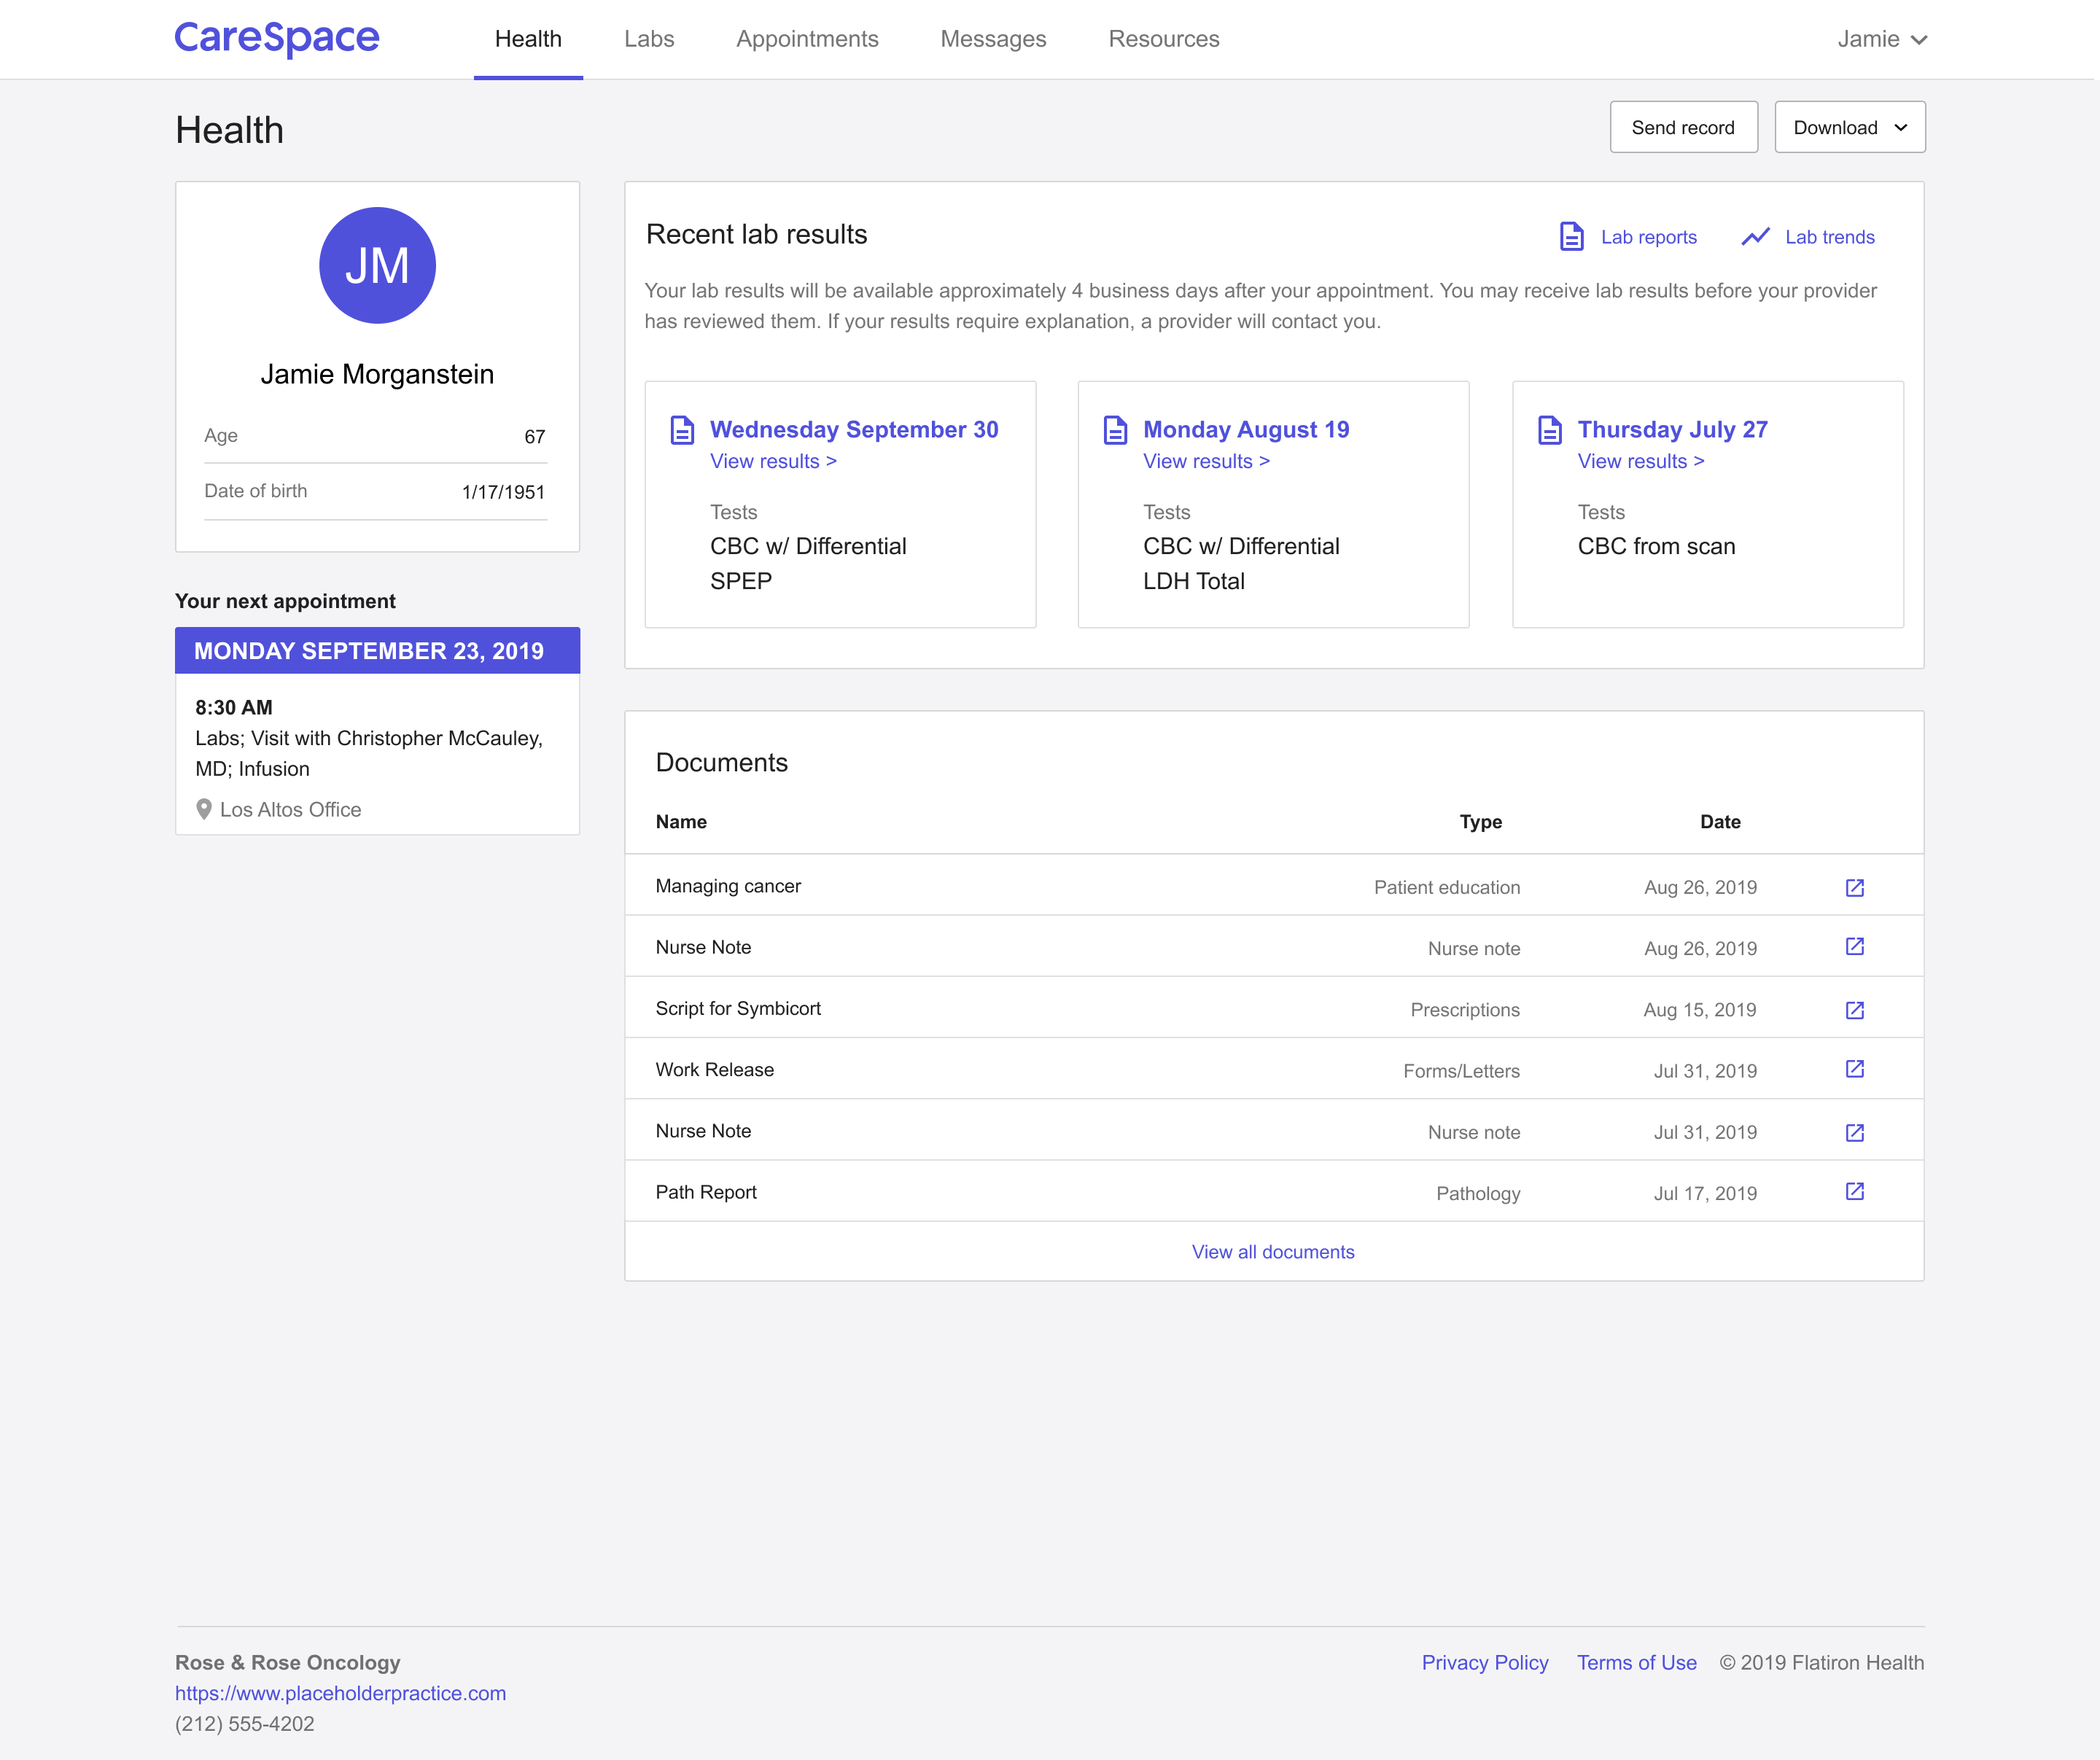
Task: Click the Pathology type cell
Action: click(1477, 1193)
